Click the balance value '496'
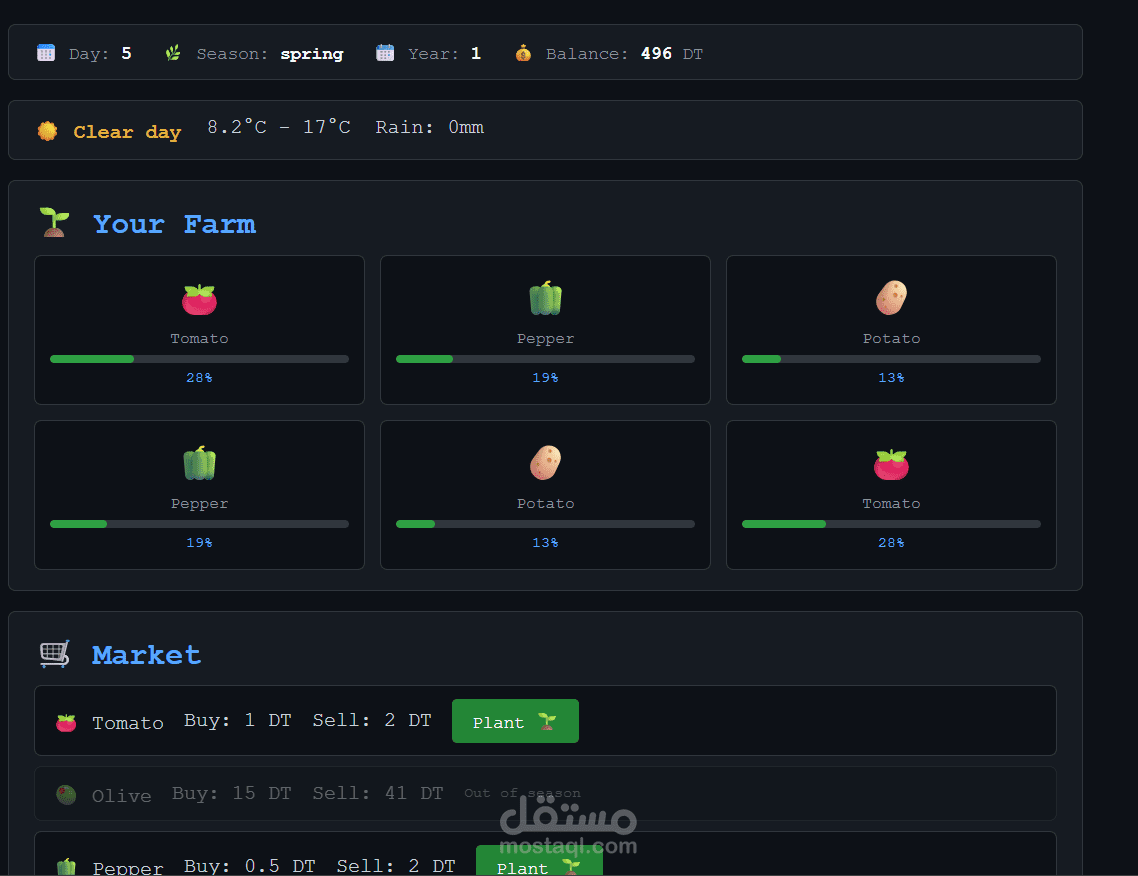The image size is (1138, 876). click(656, 54)
